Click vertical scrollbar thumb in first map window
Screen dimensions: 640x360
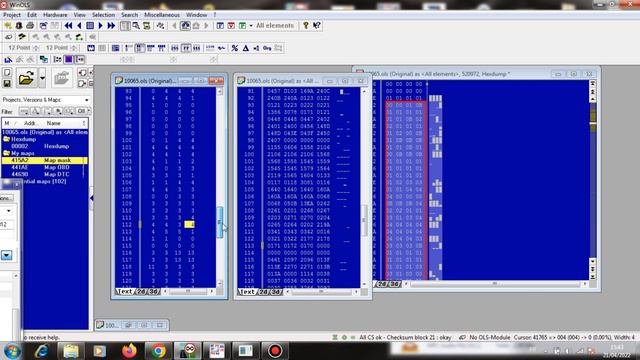click(x=220, y=222)
